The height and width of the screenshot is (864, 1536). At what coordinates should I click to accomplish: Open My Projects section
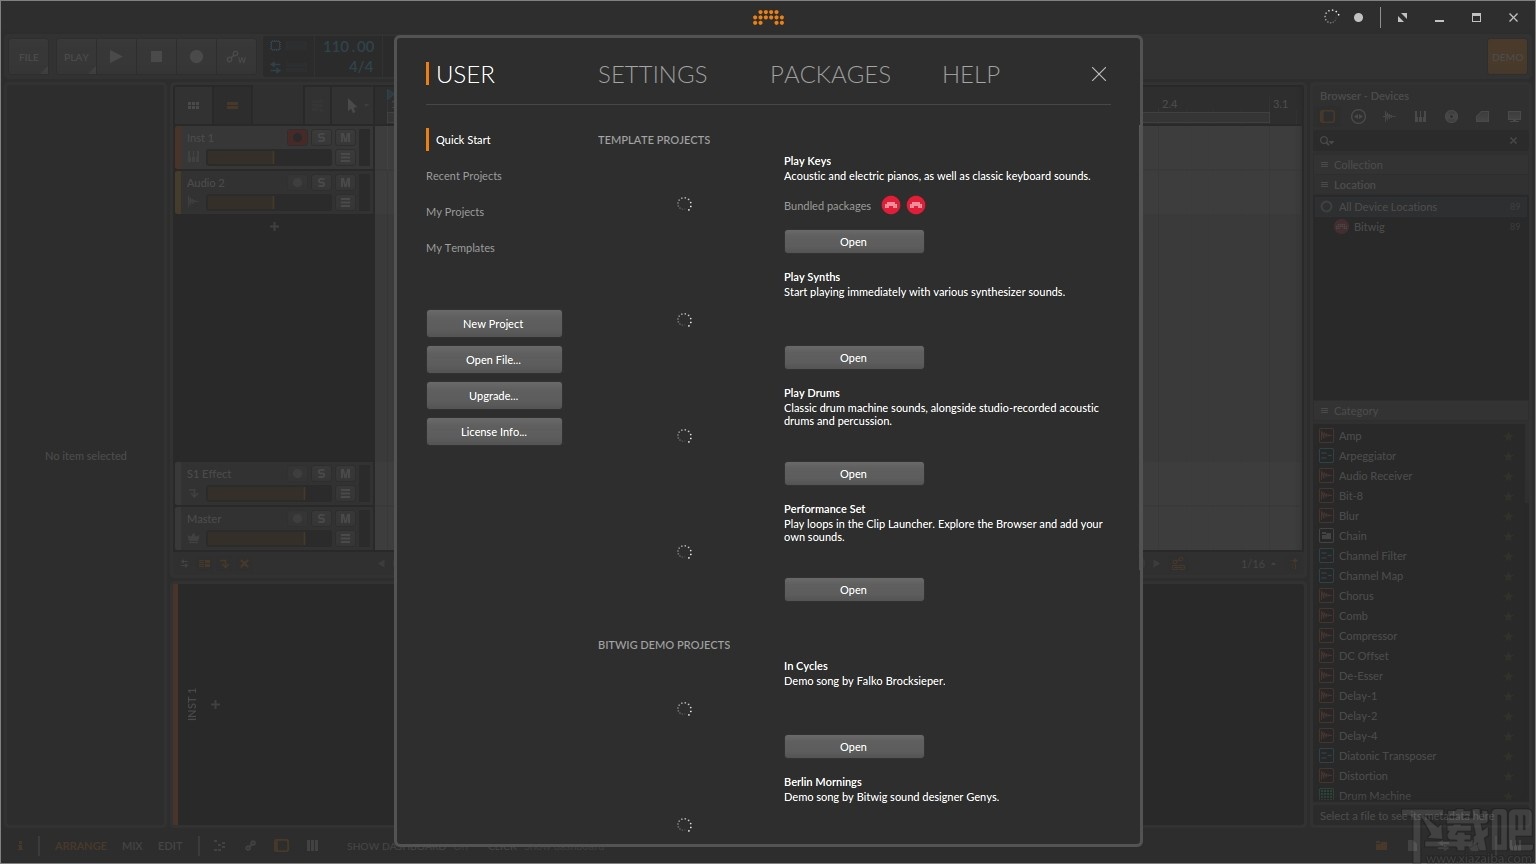tap(455, 212)
